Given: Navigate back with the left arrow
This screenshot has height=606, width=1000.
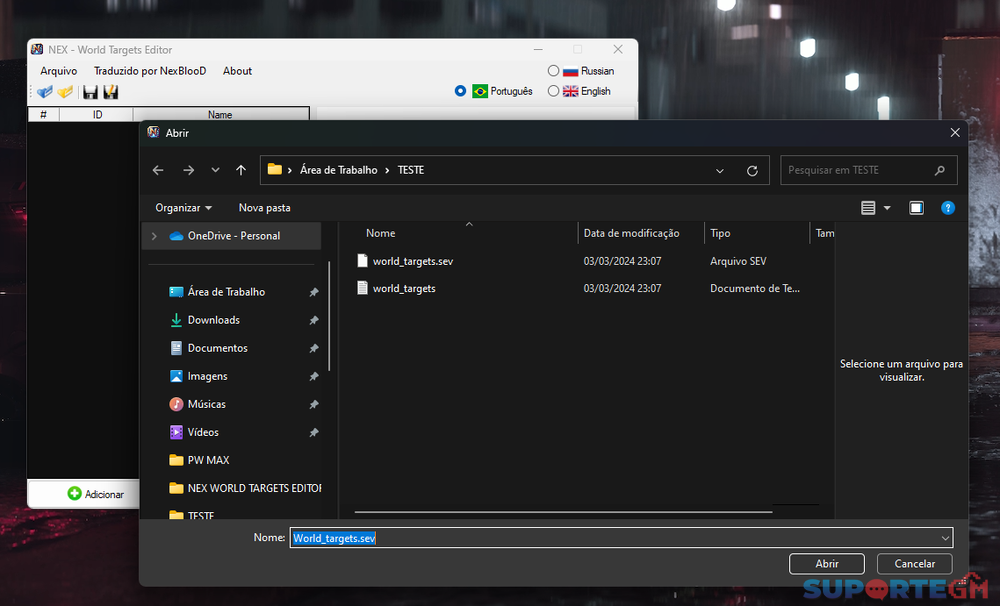Looking at the screenshot, I should point(158,171).
